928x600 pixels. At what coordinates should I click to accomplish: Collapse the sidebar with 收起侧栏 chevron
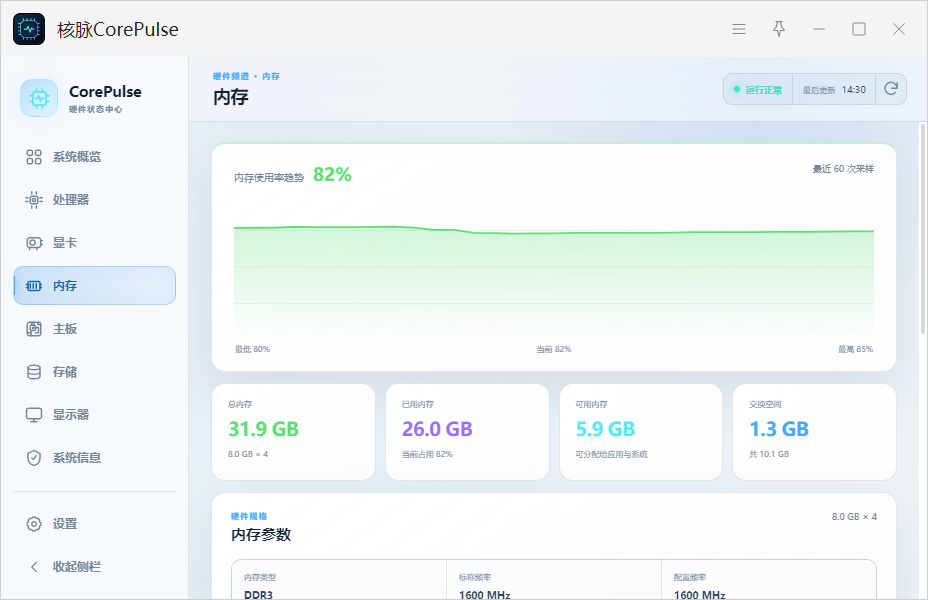point(34,567)
